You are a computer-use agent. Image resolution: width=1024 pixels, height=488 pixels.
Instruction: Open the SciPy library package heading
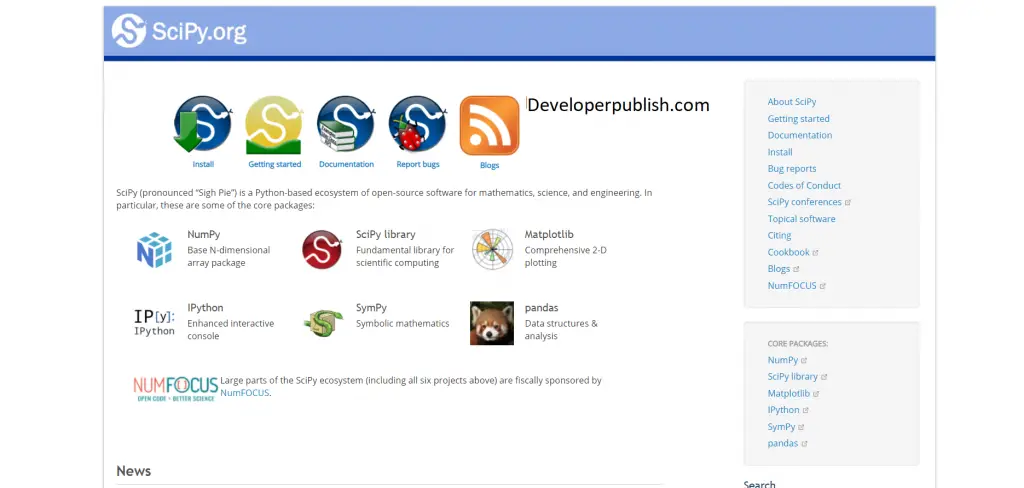pos(385,235)
